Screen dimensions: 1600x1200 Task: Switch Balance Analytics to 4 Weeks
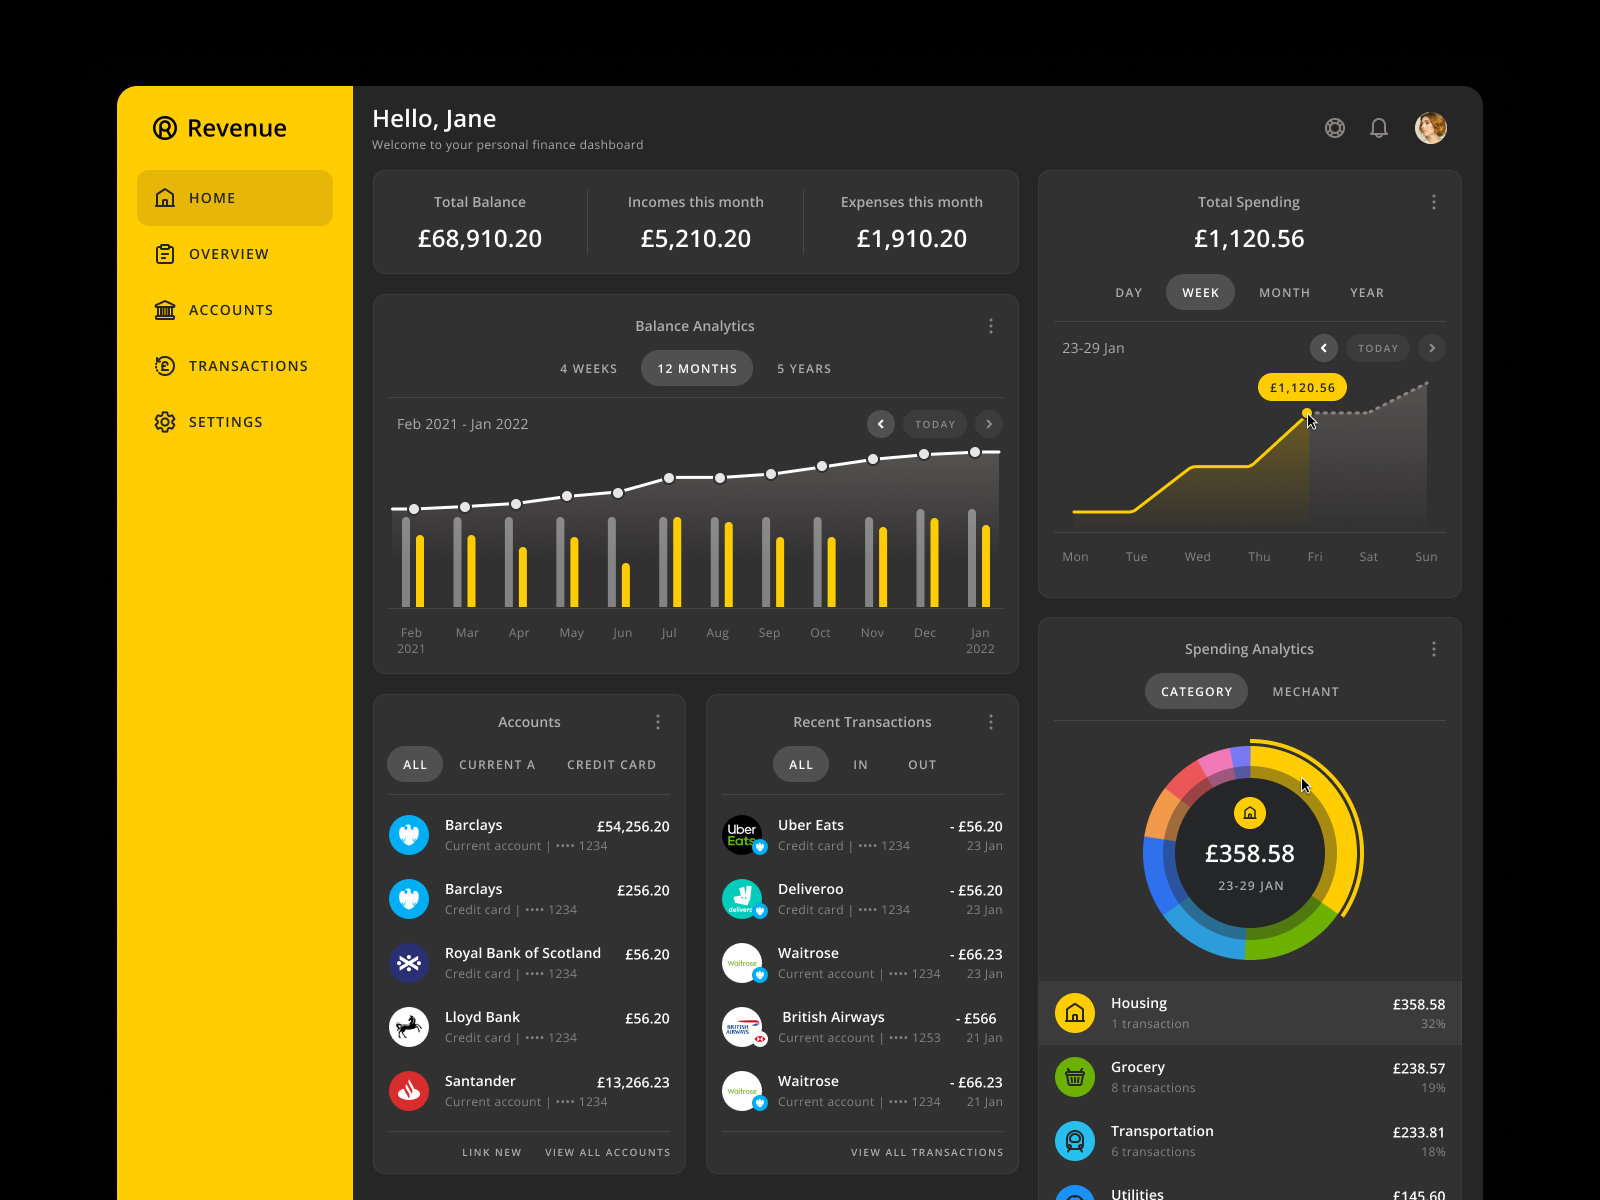pos(589,369)
